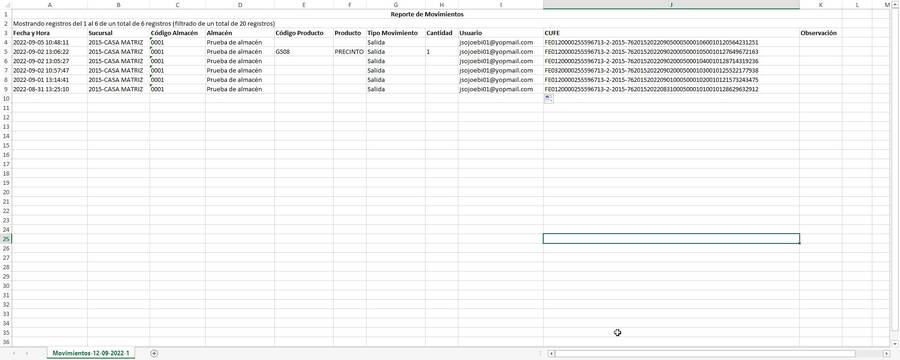Select column K header
Screen dimensions: 900x360
[821, 5]
